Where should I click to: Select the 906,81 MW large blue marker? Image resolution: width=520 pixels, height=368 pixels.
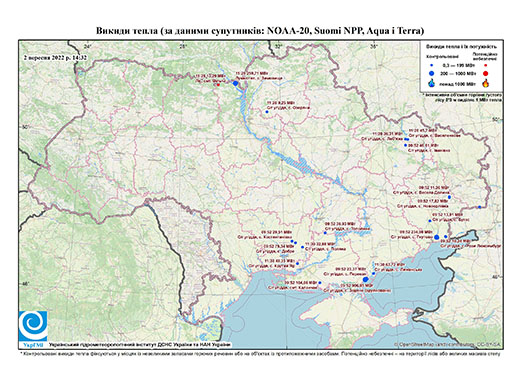pyautogui.click(x=365, y=279)
